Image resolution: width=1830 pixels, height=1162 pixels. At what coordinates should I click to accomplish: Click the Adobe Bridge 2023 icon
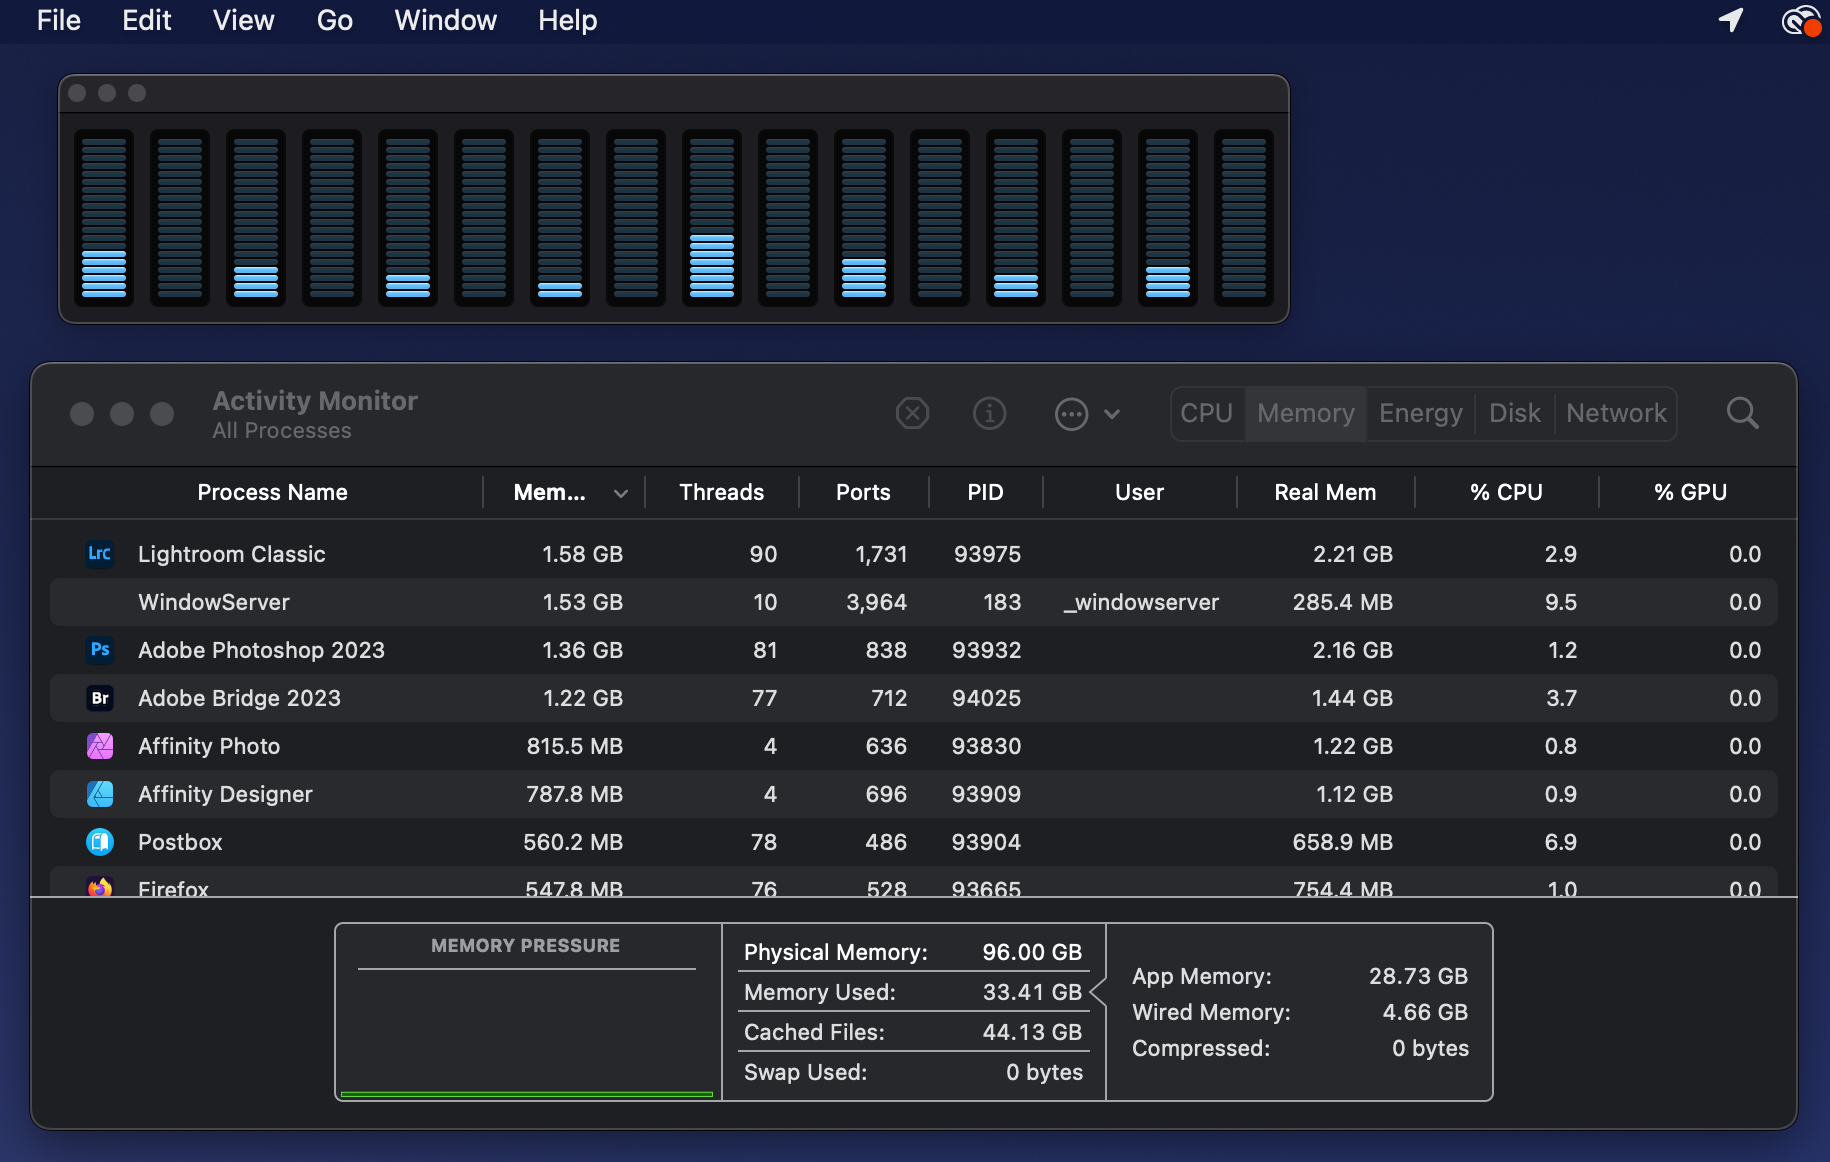(100, 698)
